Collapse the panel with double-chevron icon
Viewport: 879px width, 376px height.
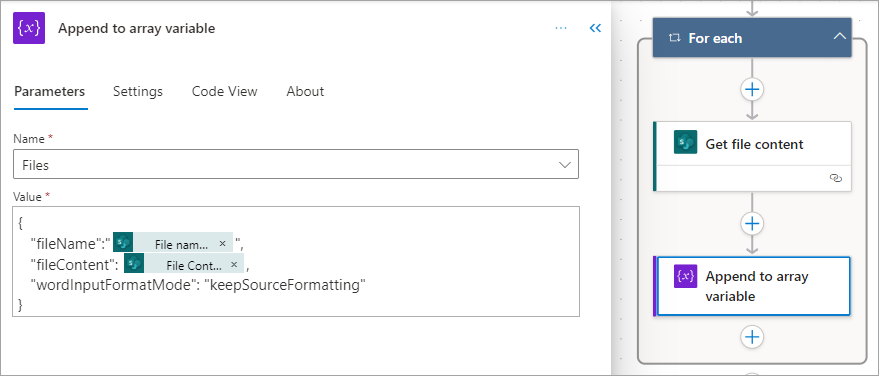click(595, 28)
